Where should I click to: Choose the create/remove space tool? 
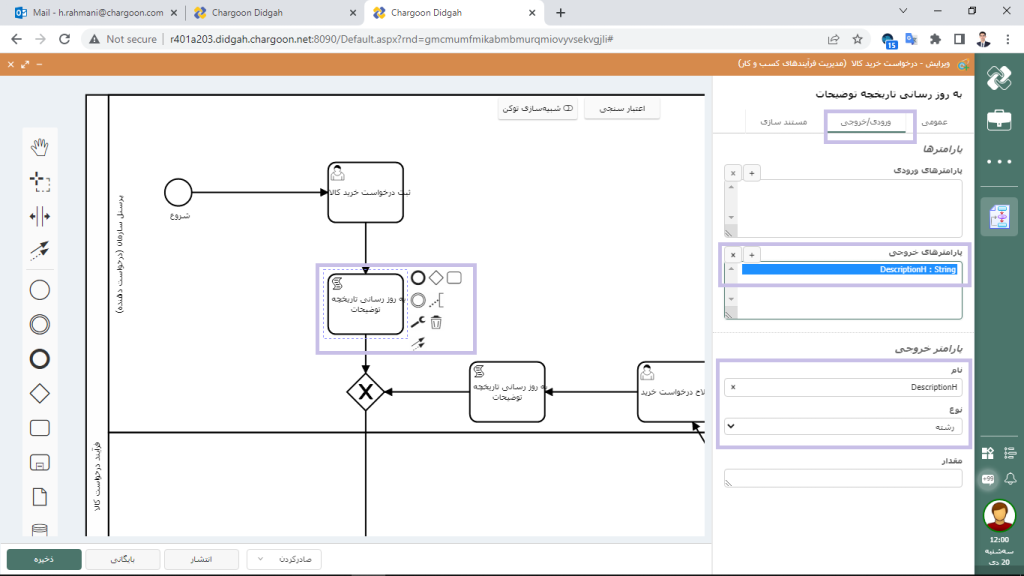40,216
